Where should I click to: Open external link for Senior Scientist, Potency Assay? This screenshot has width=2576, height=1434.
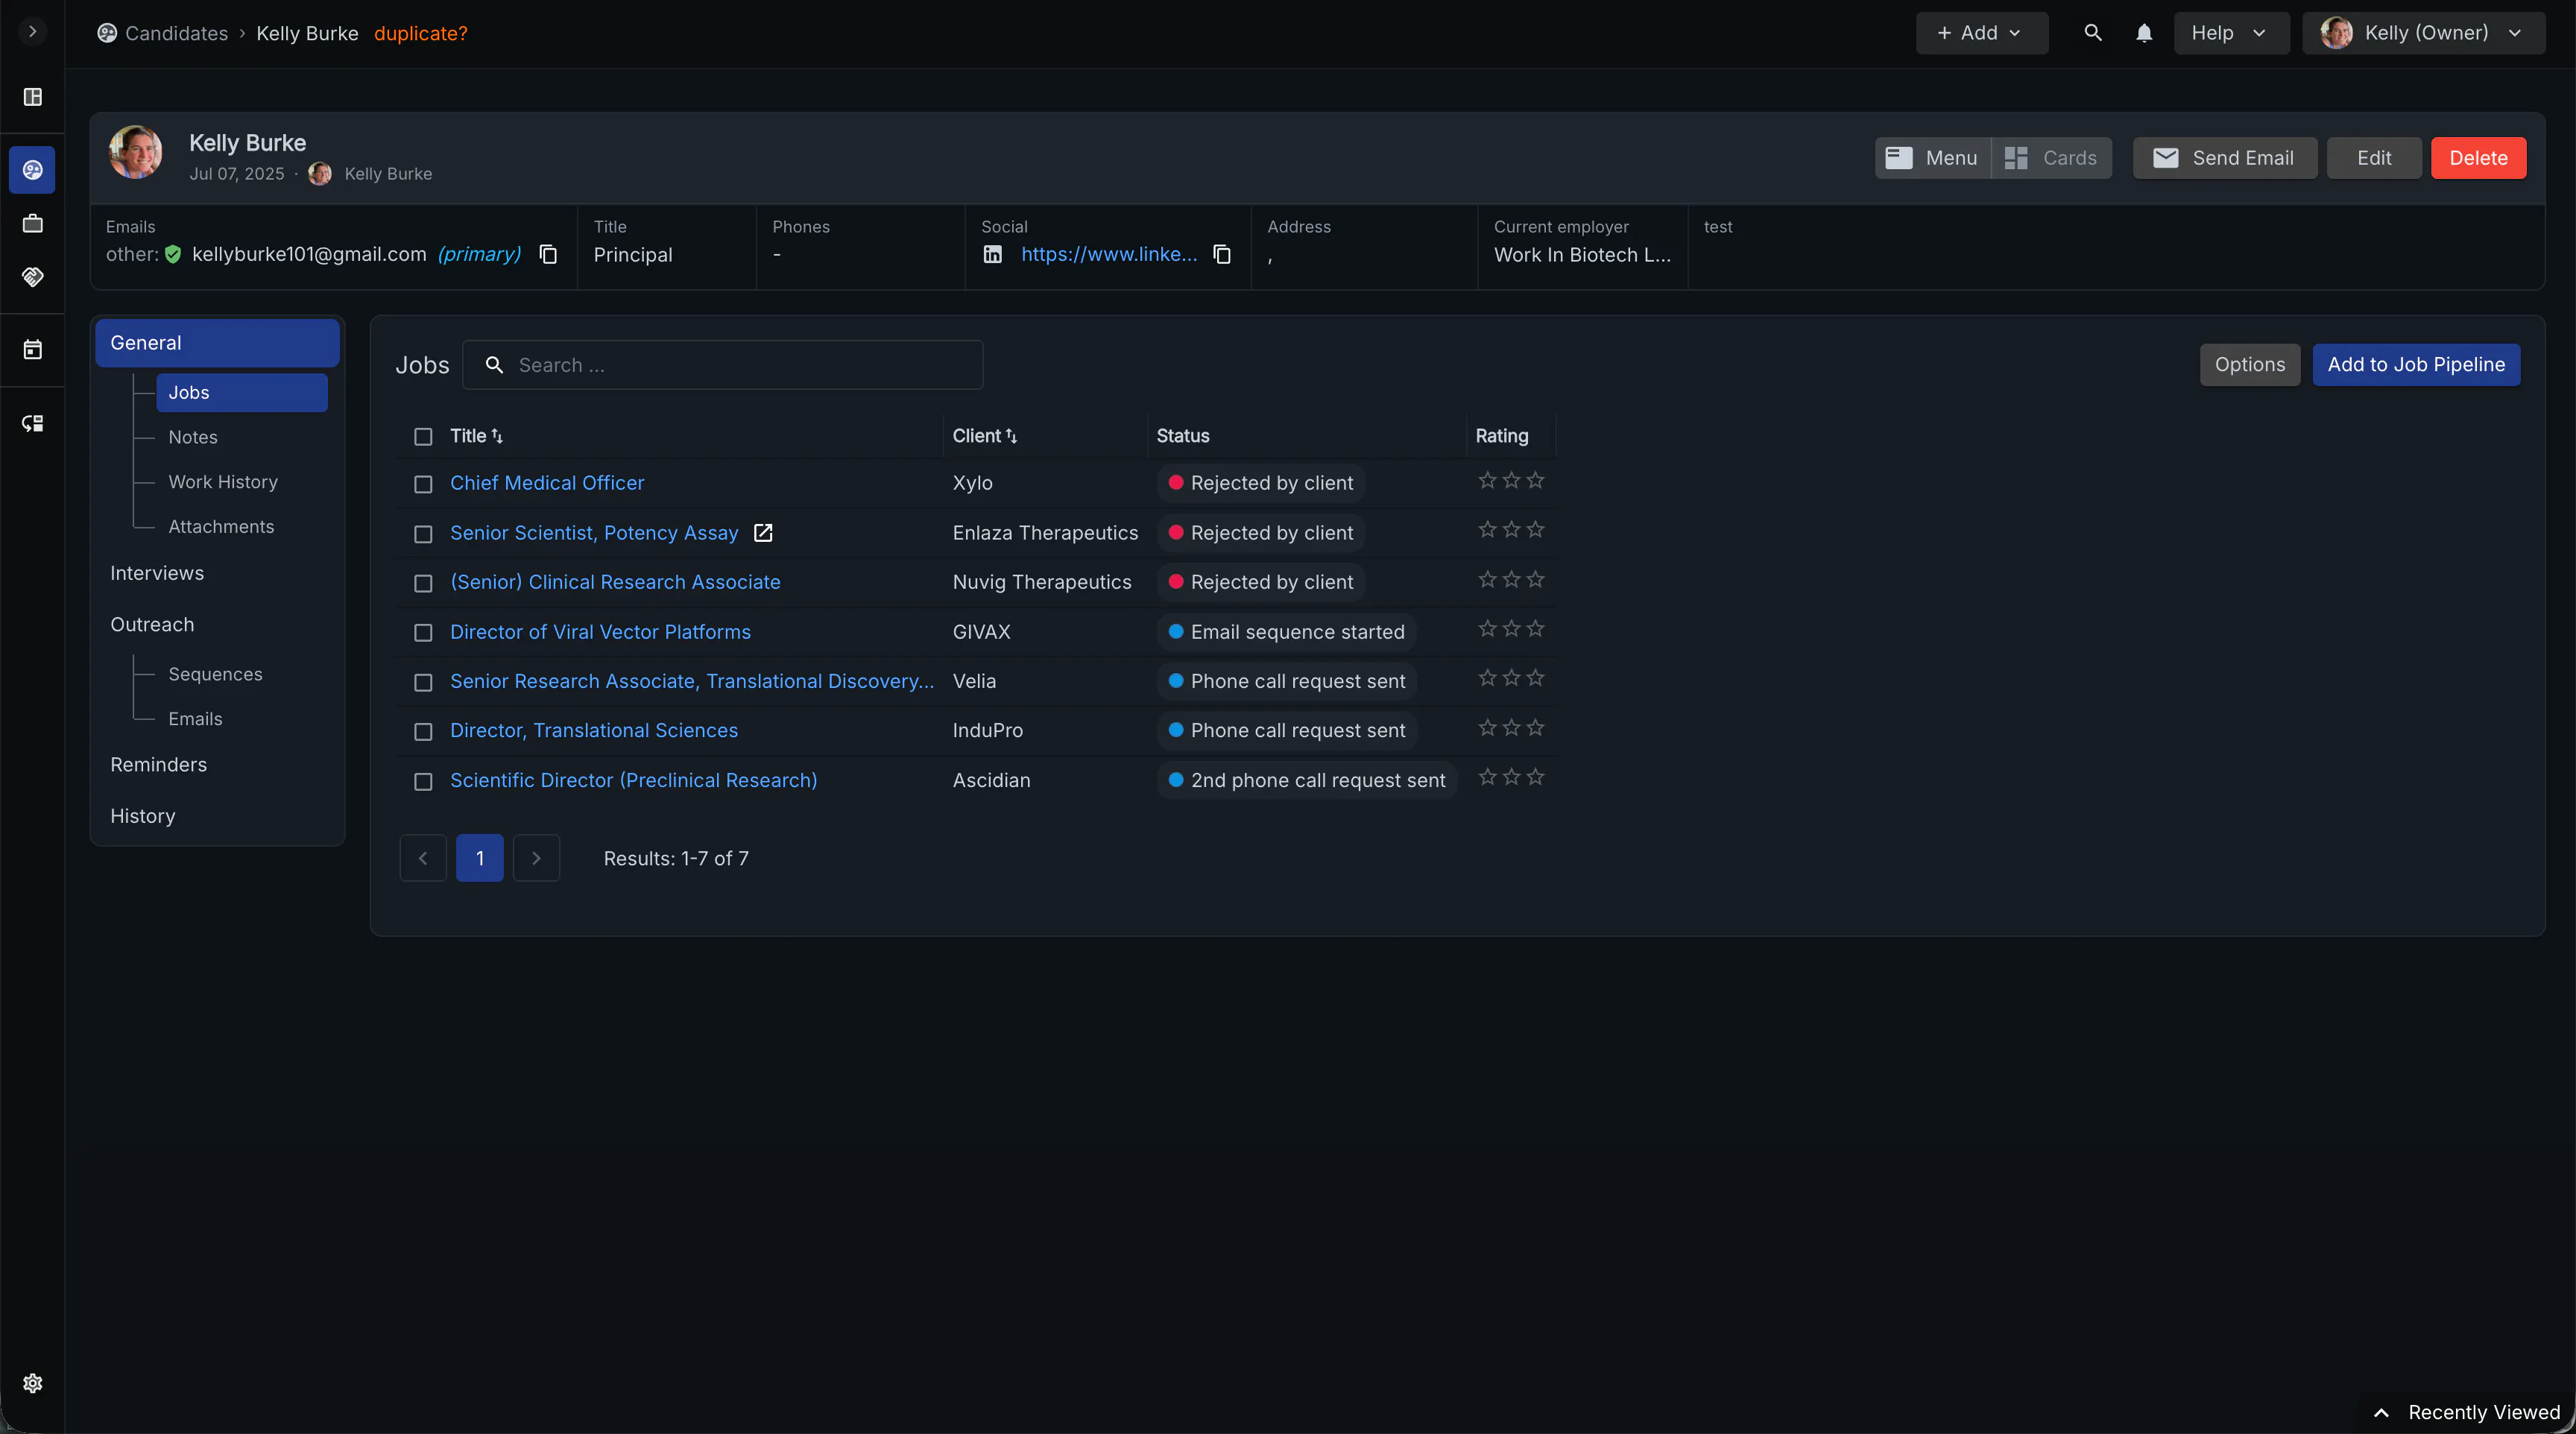(x=763, y=533)
